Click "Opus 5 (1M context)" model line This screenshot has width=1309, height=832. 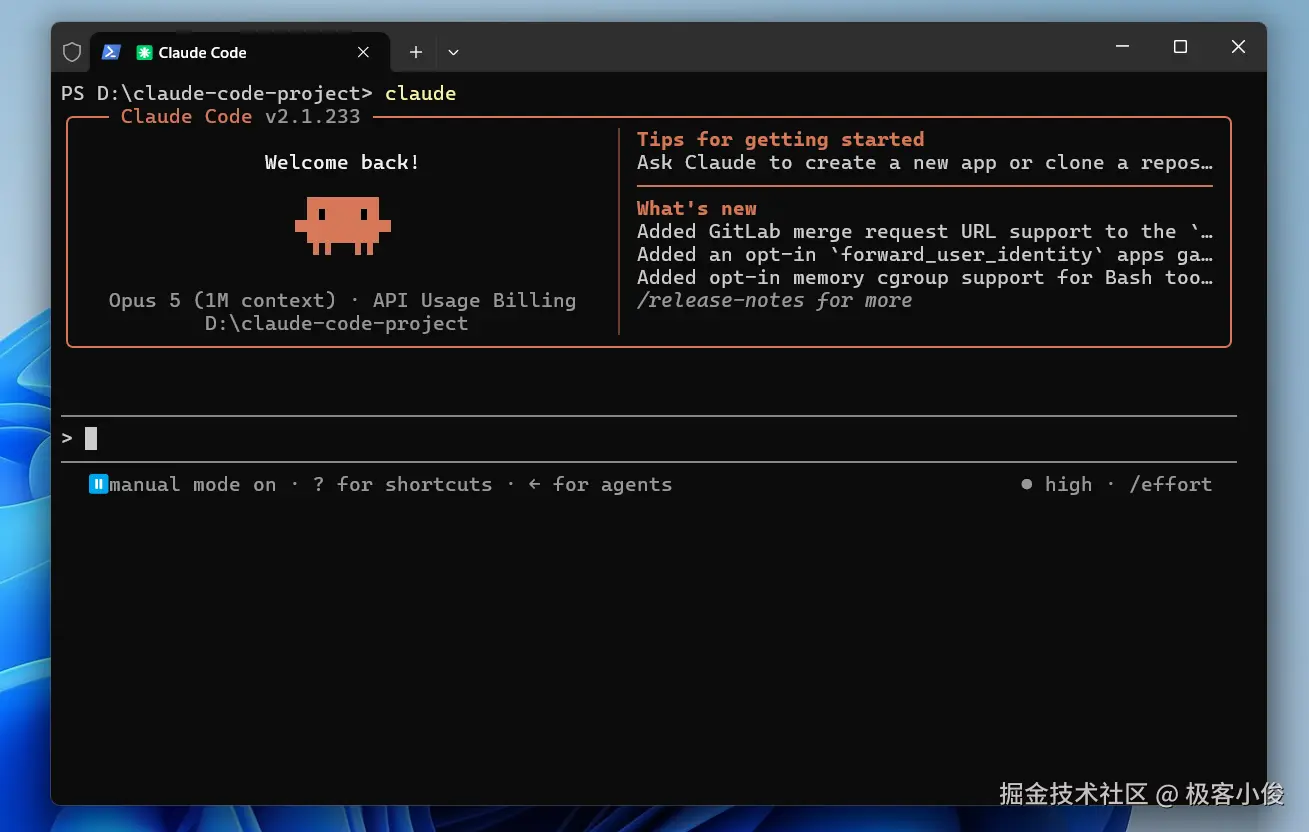click(222, 300)
